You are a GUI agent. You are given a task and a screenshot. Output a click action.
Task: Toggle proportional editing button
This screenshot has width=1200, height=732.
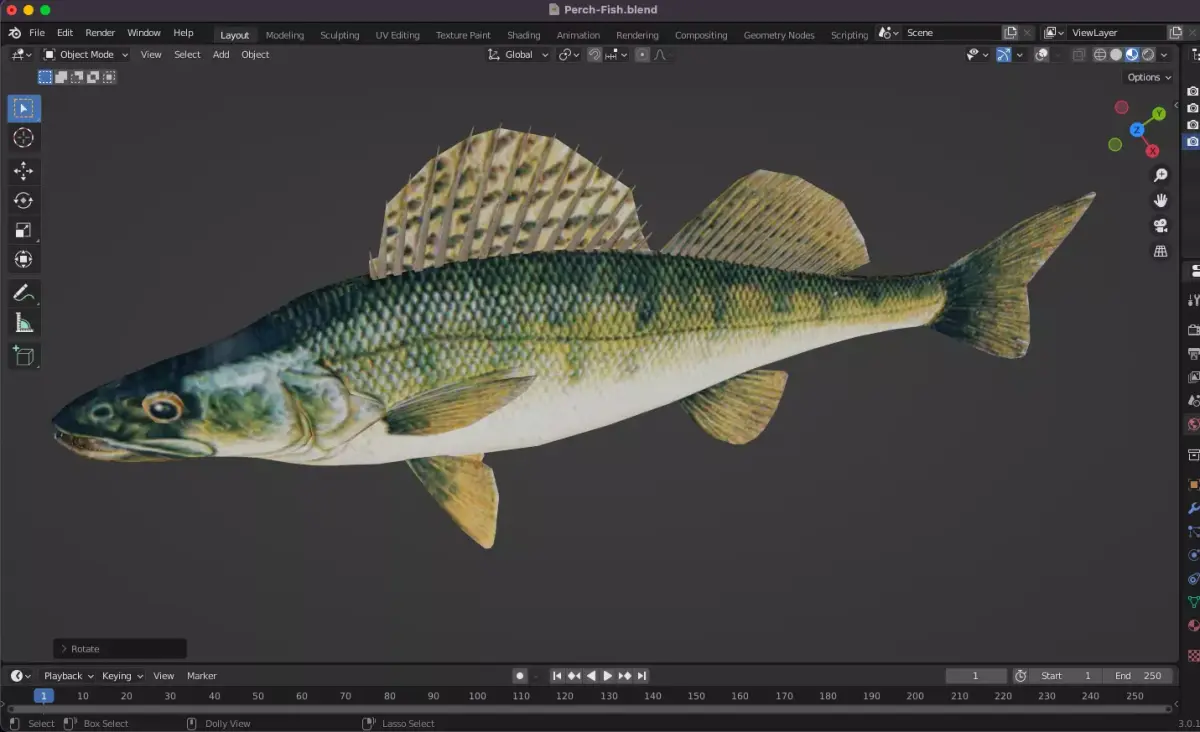642,55
